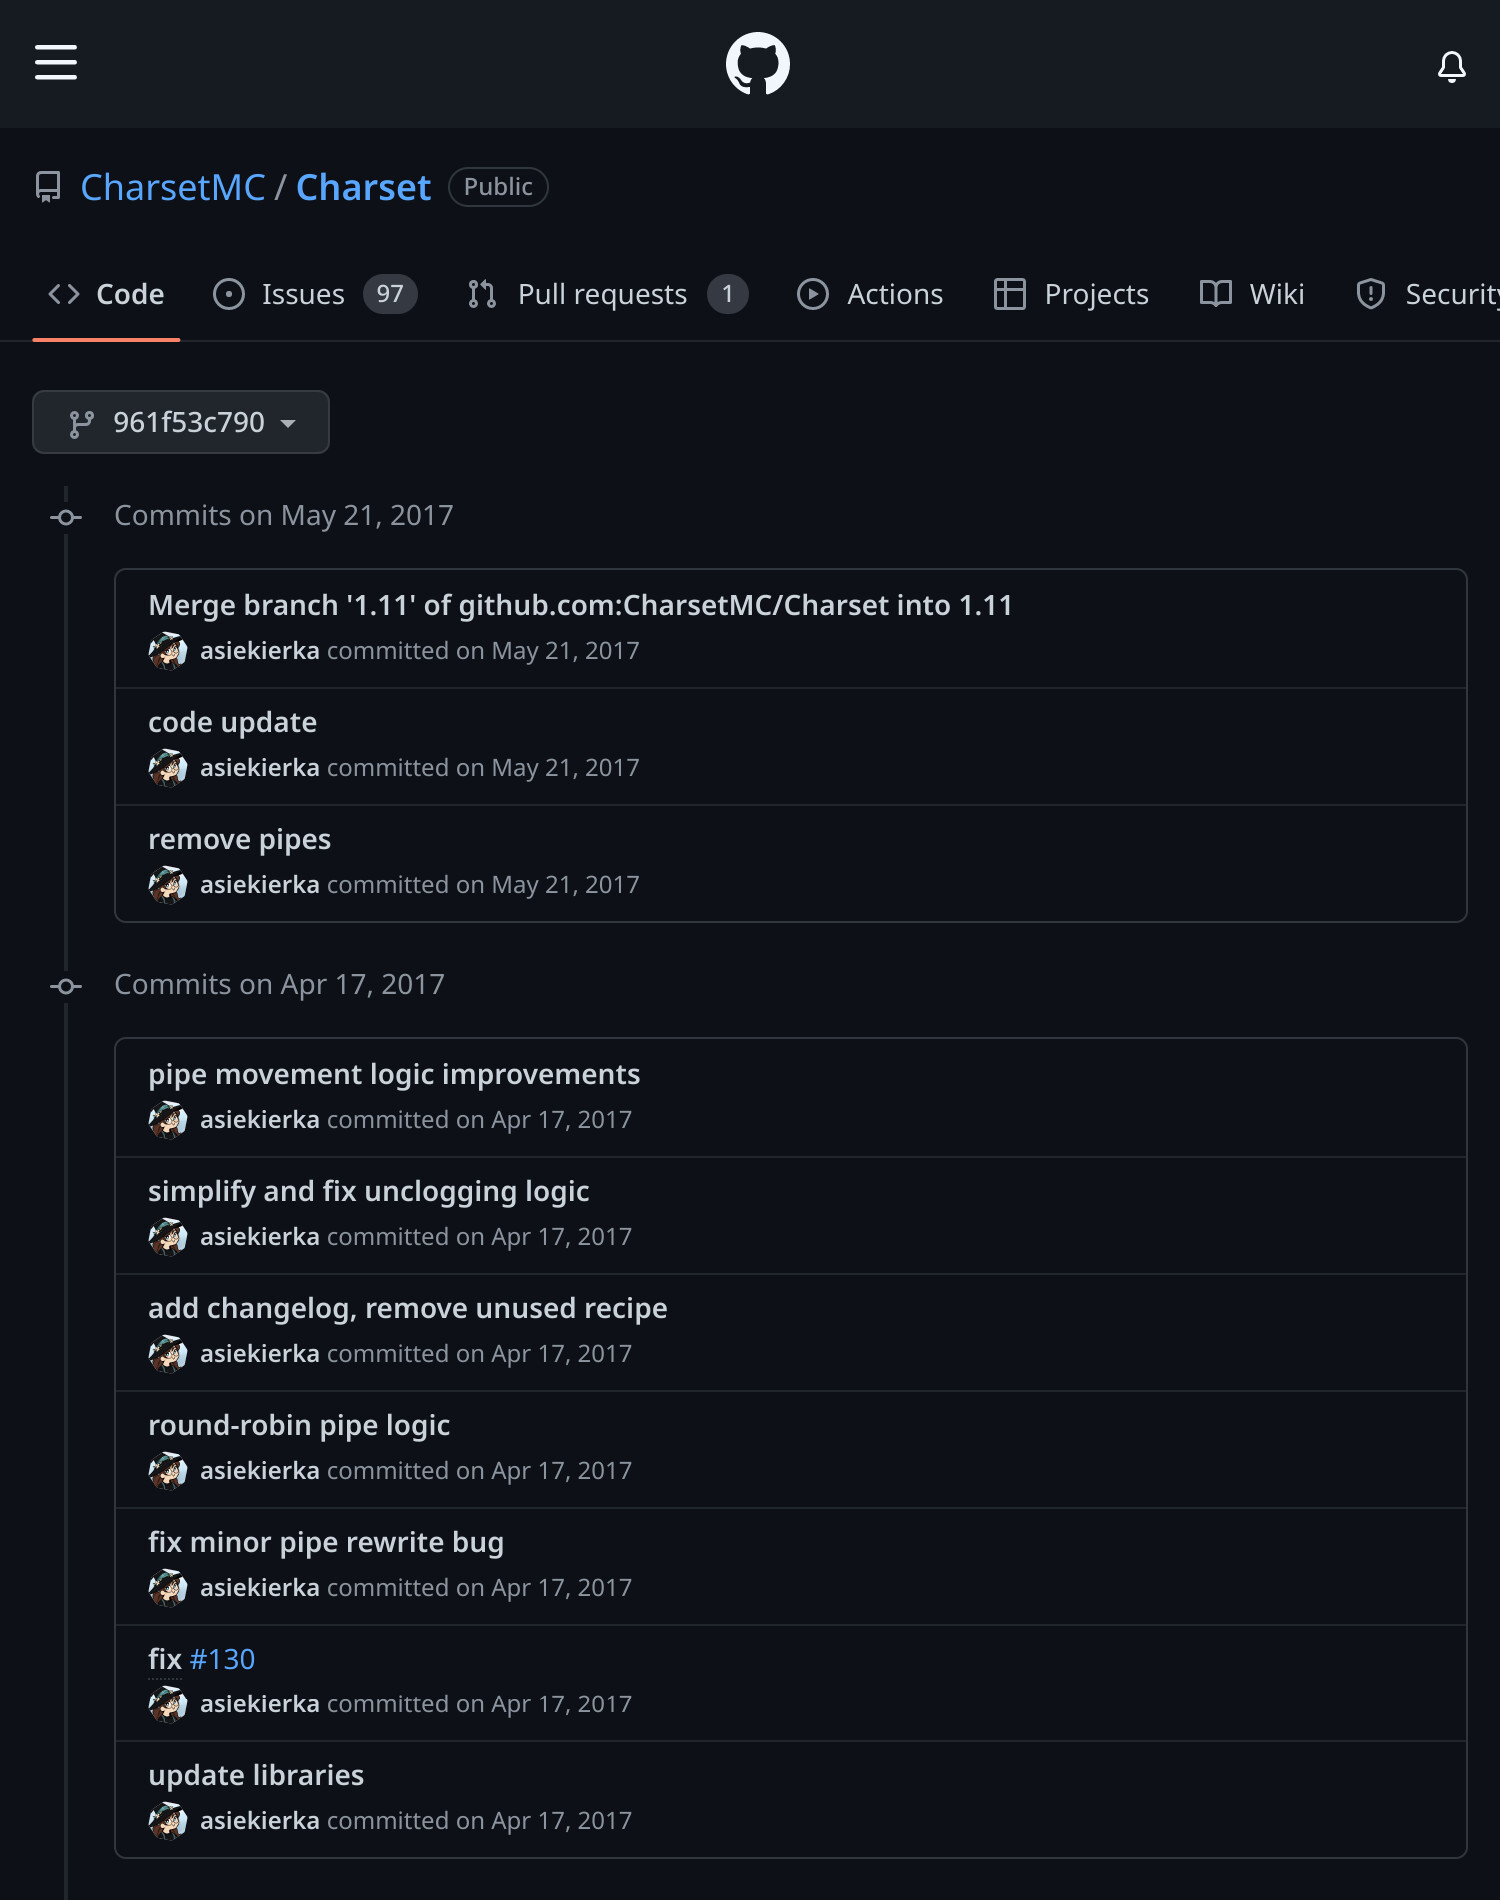Click the branch selector dropdown caret
This screenshot has width=1500, height=1900.
[x=288, y=424]
